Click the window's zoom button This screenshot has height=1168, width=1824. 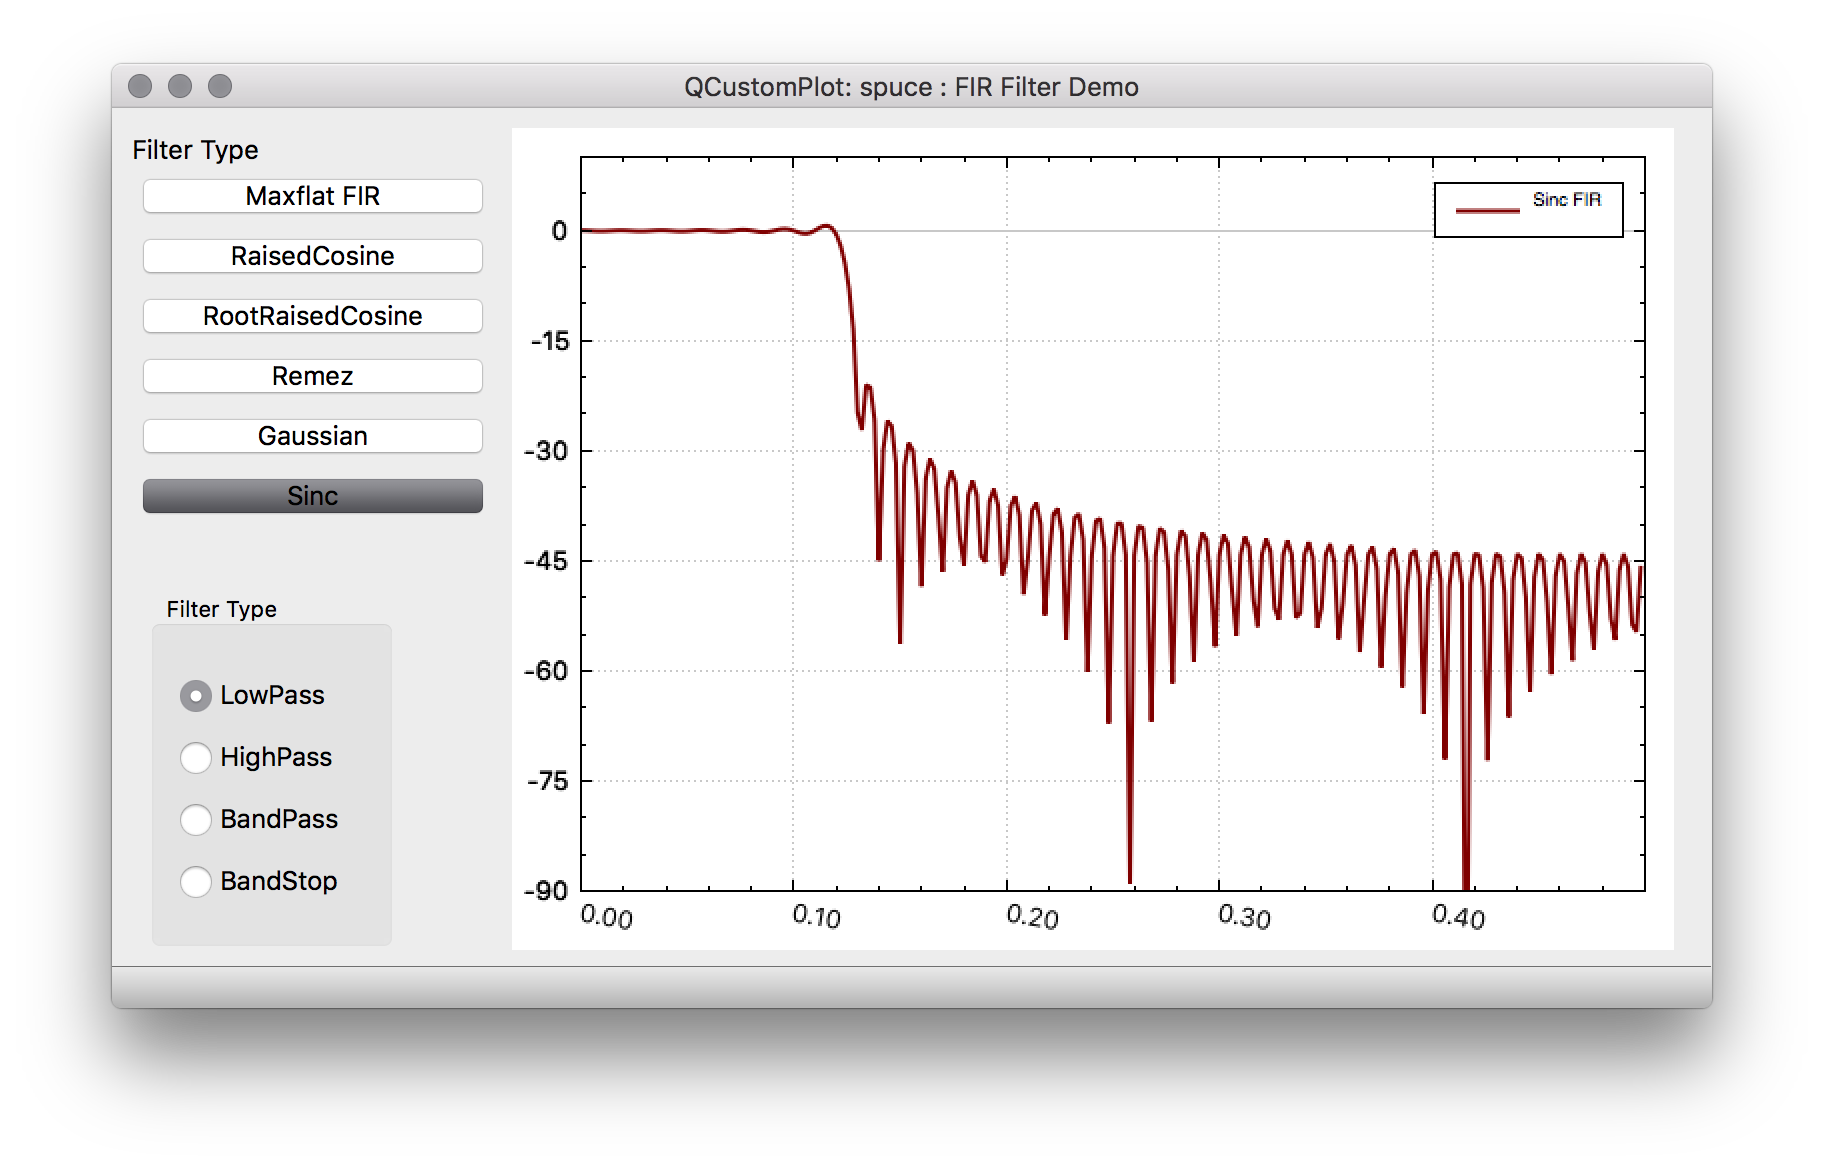point(220,87)
